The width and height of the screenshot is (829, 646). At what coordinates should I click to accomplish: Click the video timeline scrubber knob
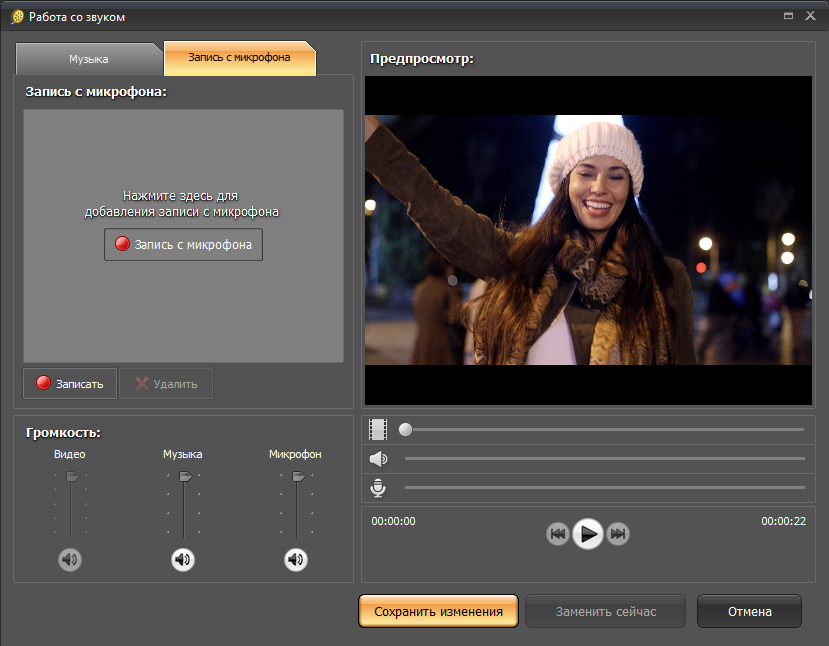tap(406, 429)
